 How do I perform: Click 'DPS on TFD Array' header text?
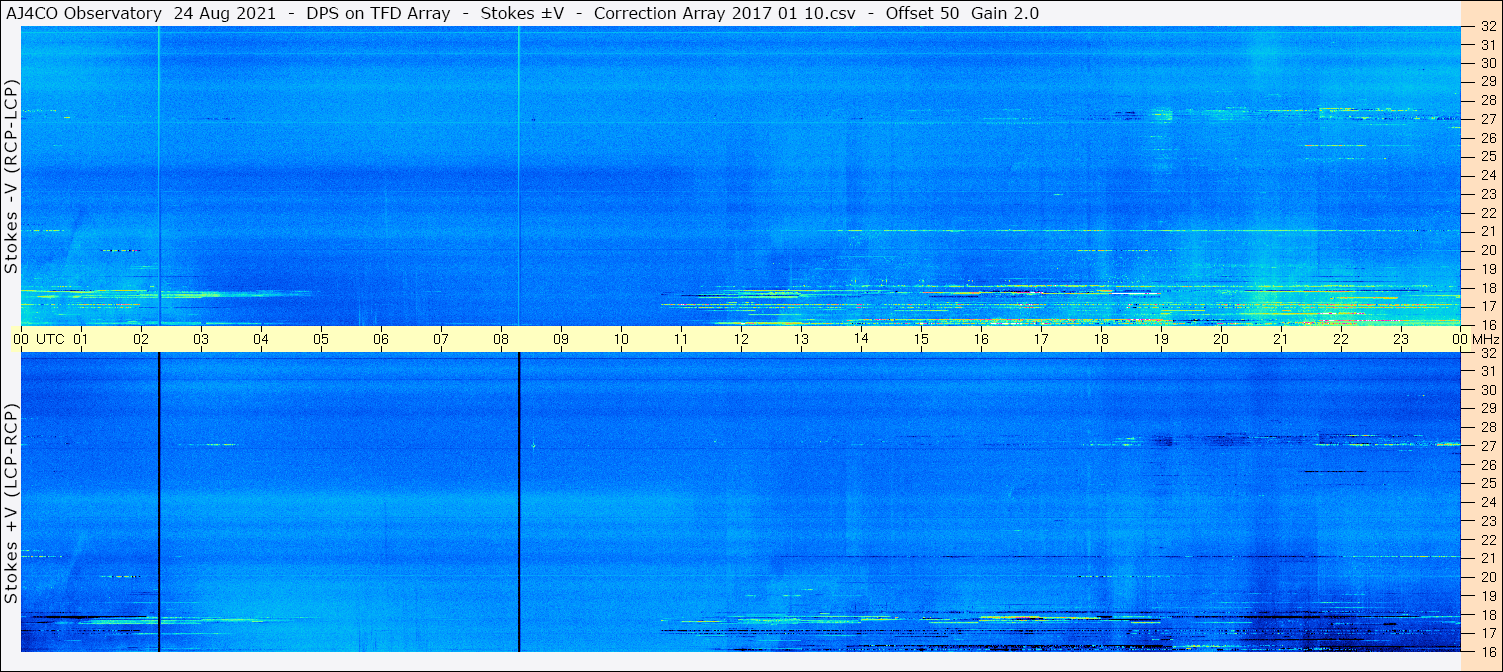tap(378, 13)
